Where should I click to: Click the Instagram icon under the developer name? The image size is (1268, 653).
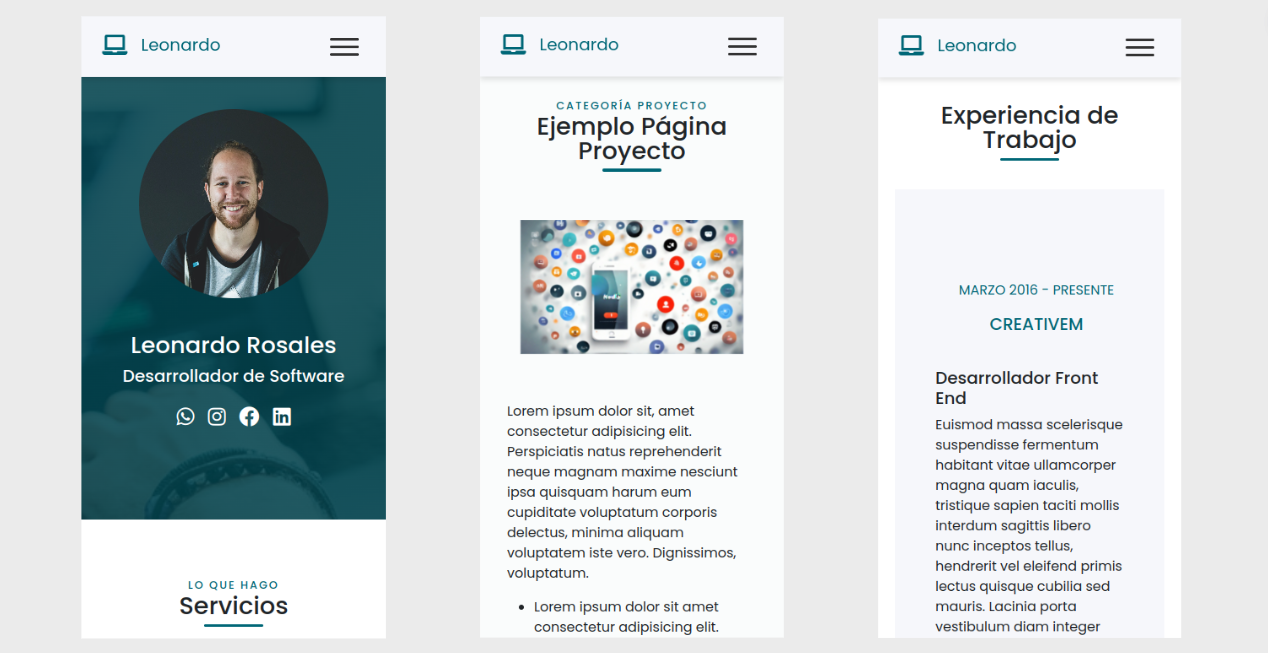click(x=217, y=417)
